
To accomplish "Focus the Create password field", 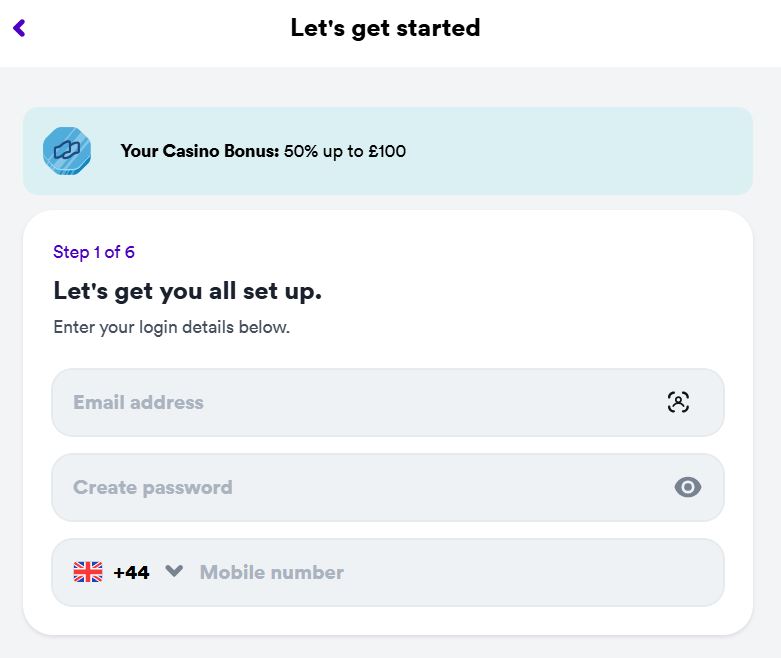I will click(388, 488).
